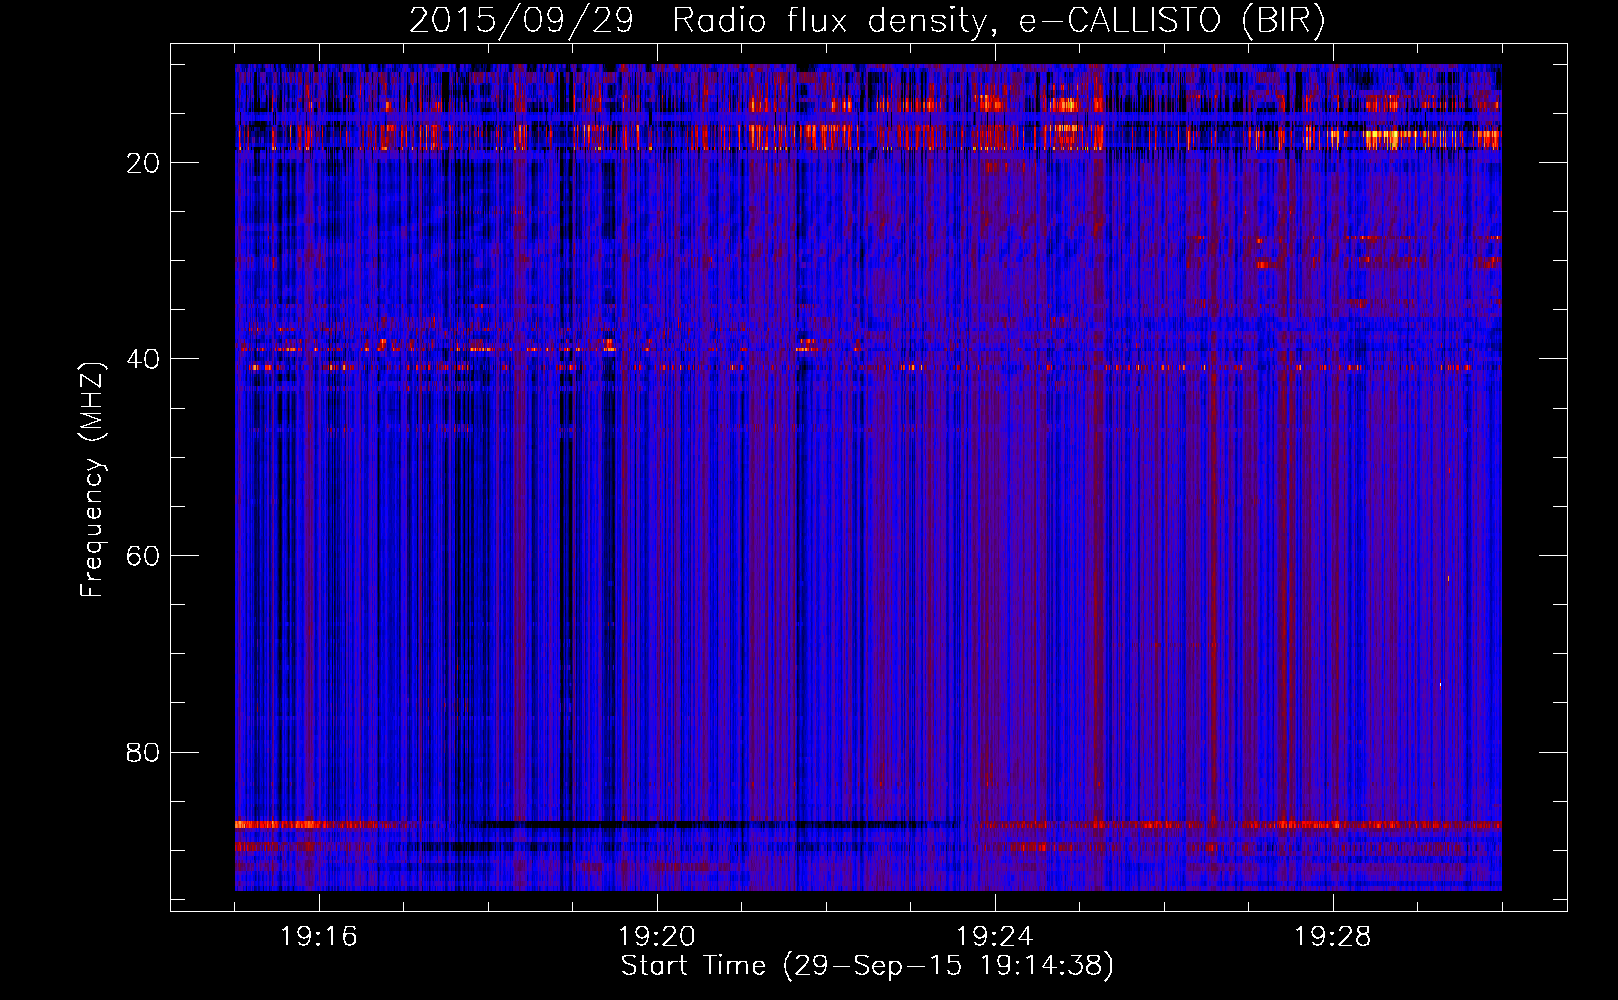The width and height of the screenshot is (1618, 1000).
Task: Click the "20" frequency tick label
Action: [x=144, y=163]
